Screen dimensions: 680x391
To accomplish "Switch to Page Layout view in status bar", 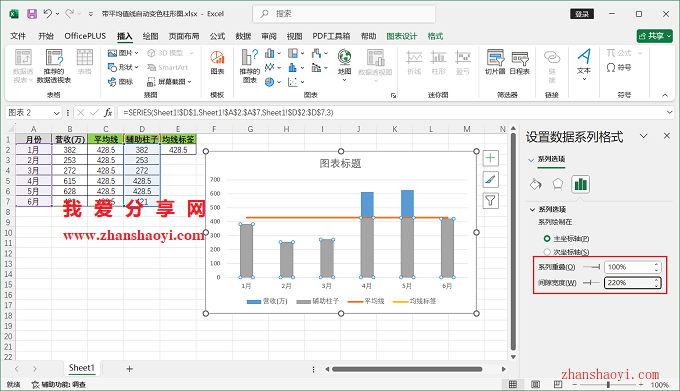I will 536,384.
